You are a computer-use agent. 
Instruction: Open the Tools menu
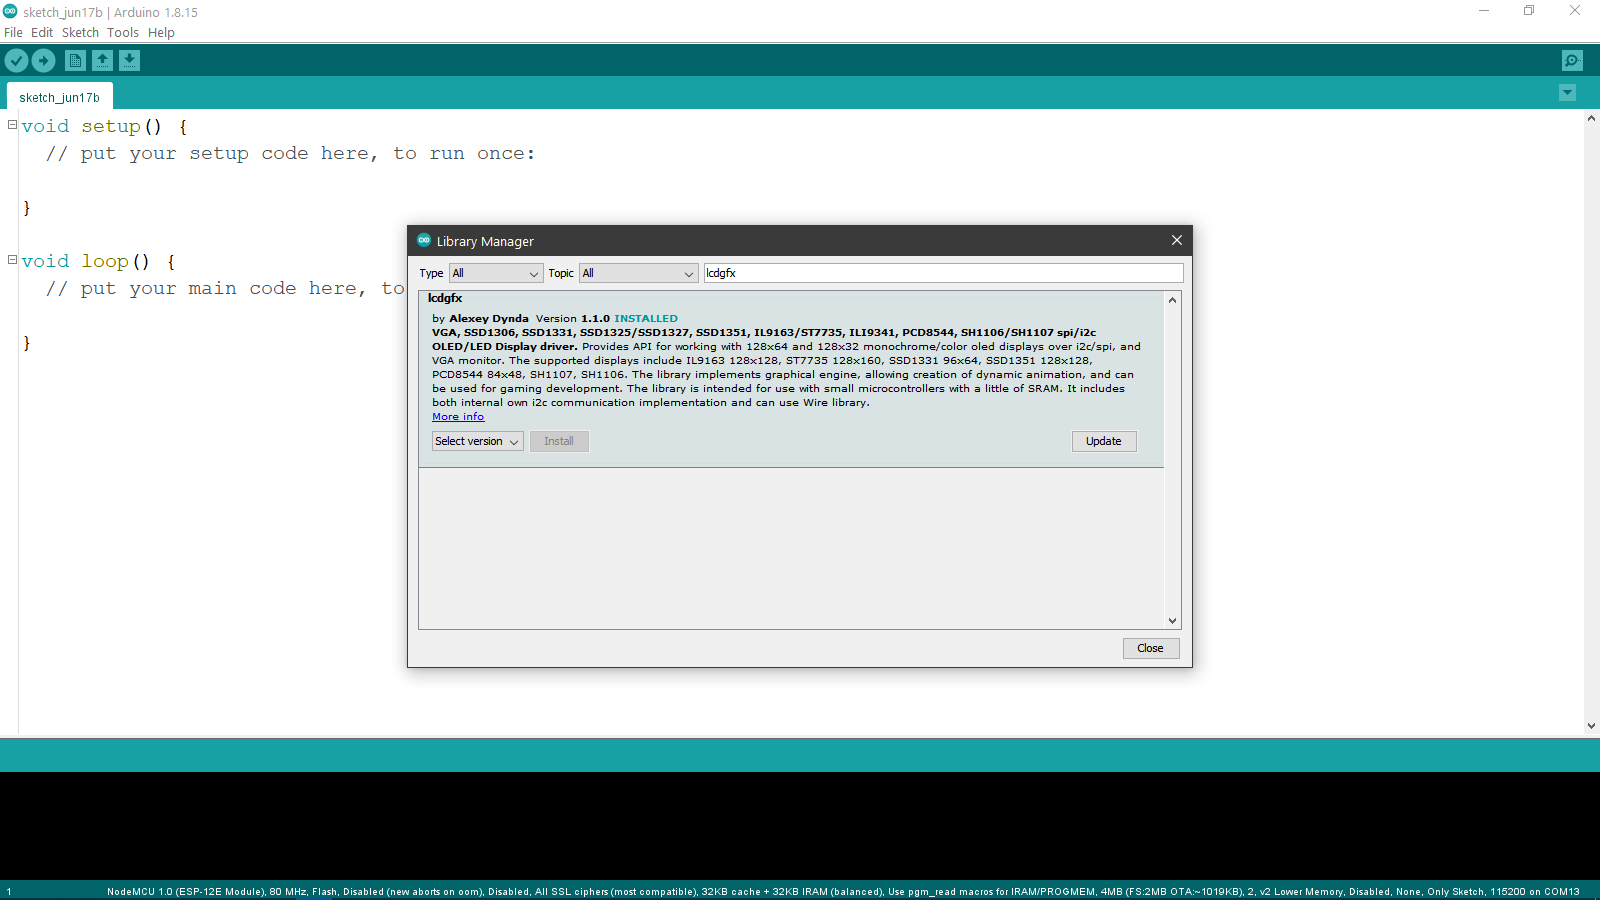[x=123, y=32]
